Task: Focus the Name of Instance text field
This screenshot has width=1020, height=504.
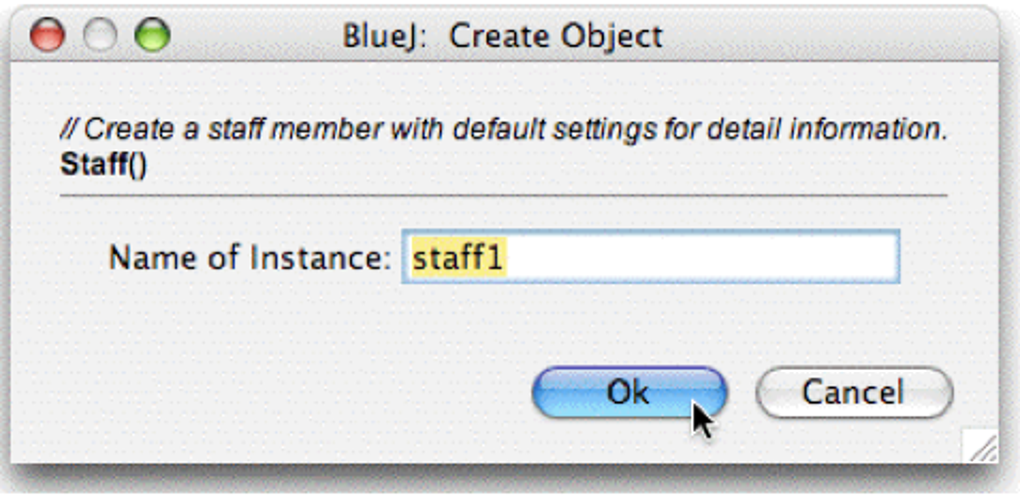Action: pos(651,258)
